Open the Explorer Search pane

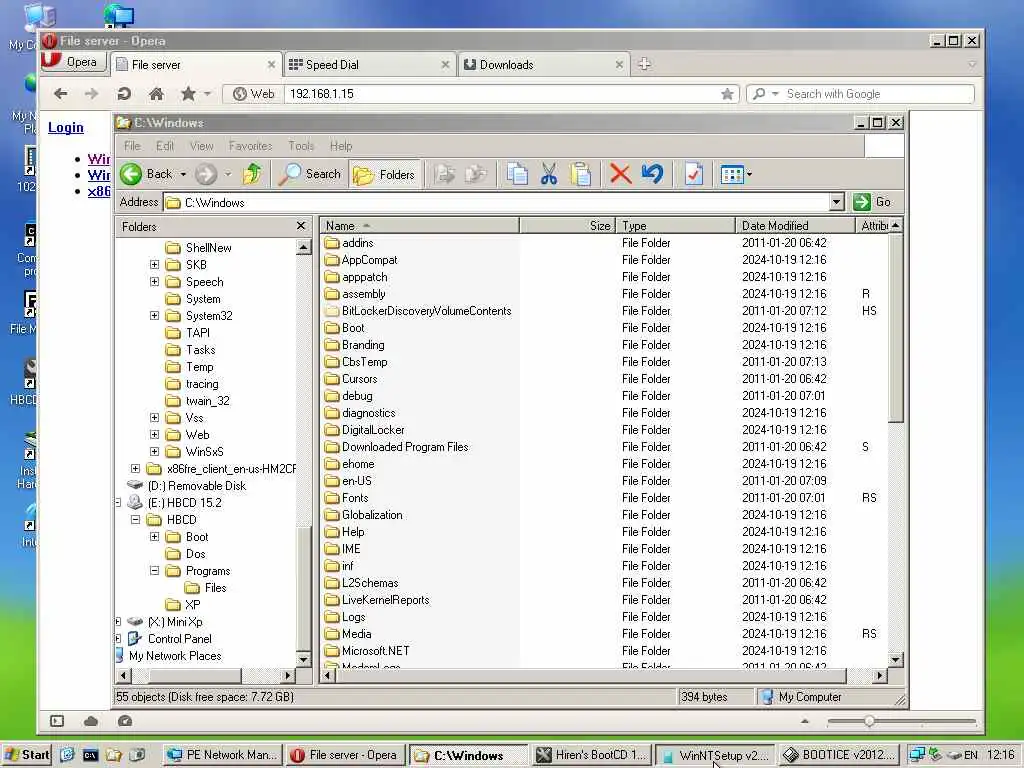click(310, 174)
